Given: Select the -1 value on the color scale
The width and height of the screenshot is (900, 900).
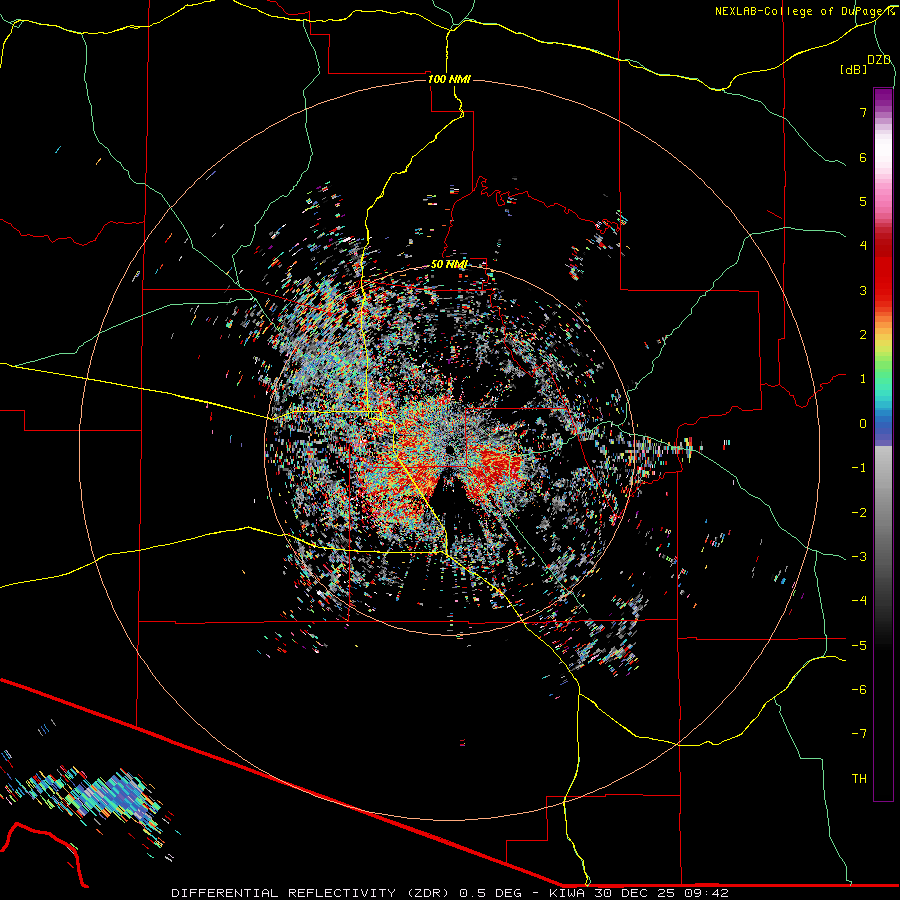Looking at the screenshot, I should tap(859, 468).
